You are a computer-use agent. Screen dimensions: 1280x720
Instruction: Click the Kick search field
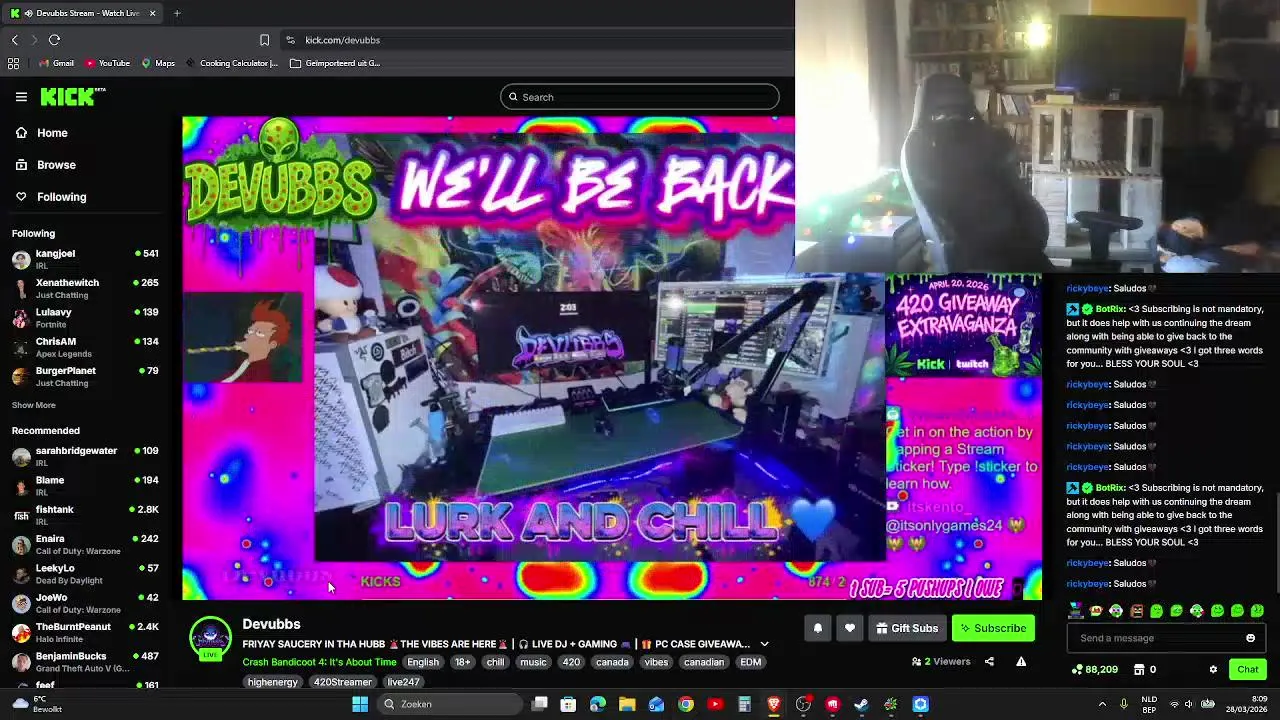(640, 97)
